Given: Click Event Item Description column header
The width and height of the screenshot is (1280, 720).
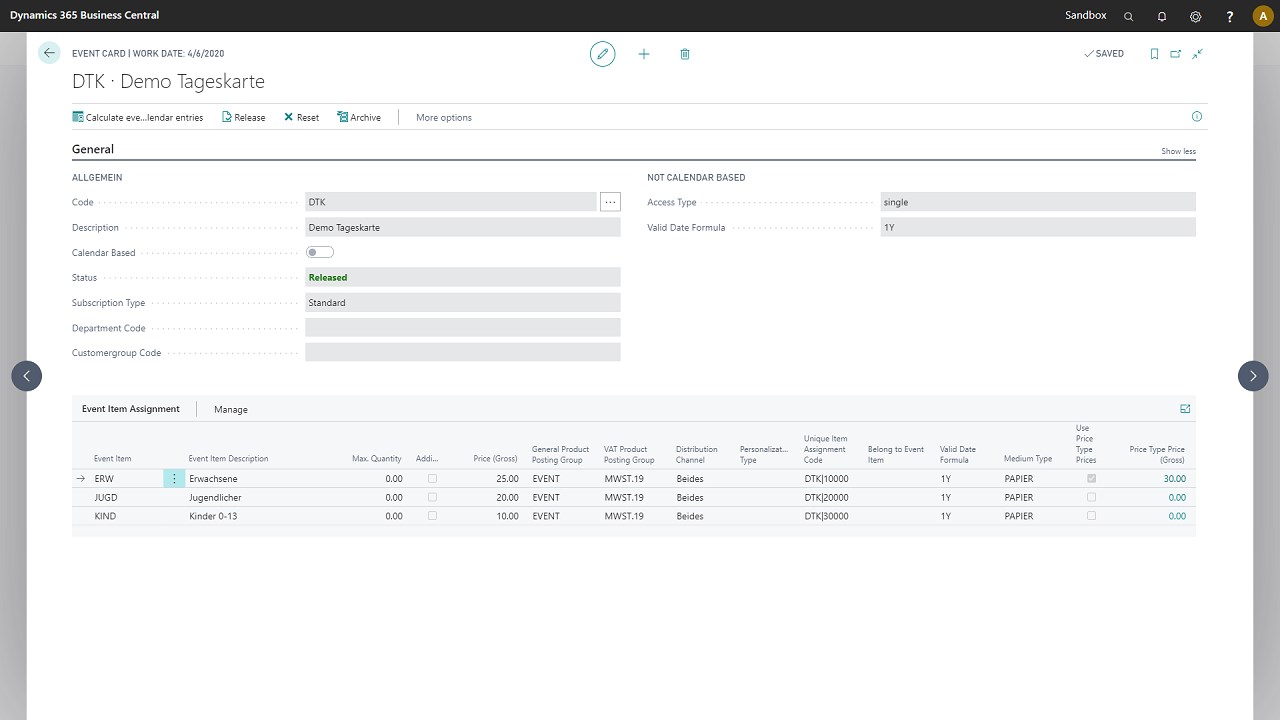Looking at the screenshot, I should click(x=228, y=459).
